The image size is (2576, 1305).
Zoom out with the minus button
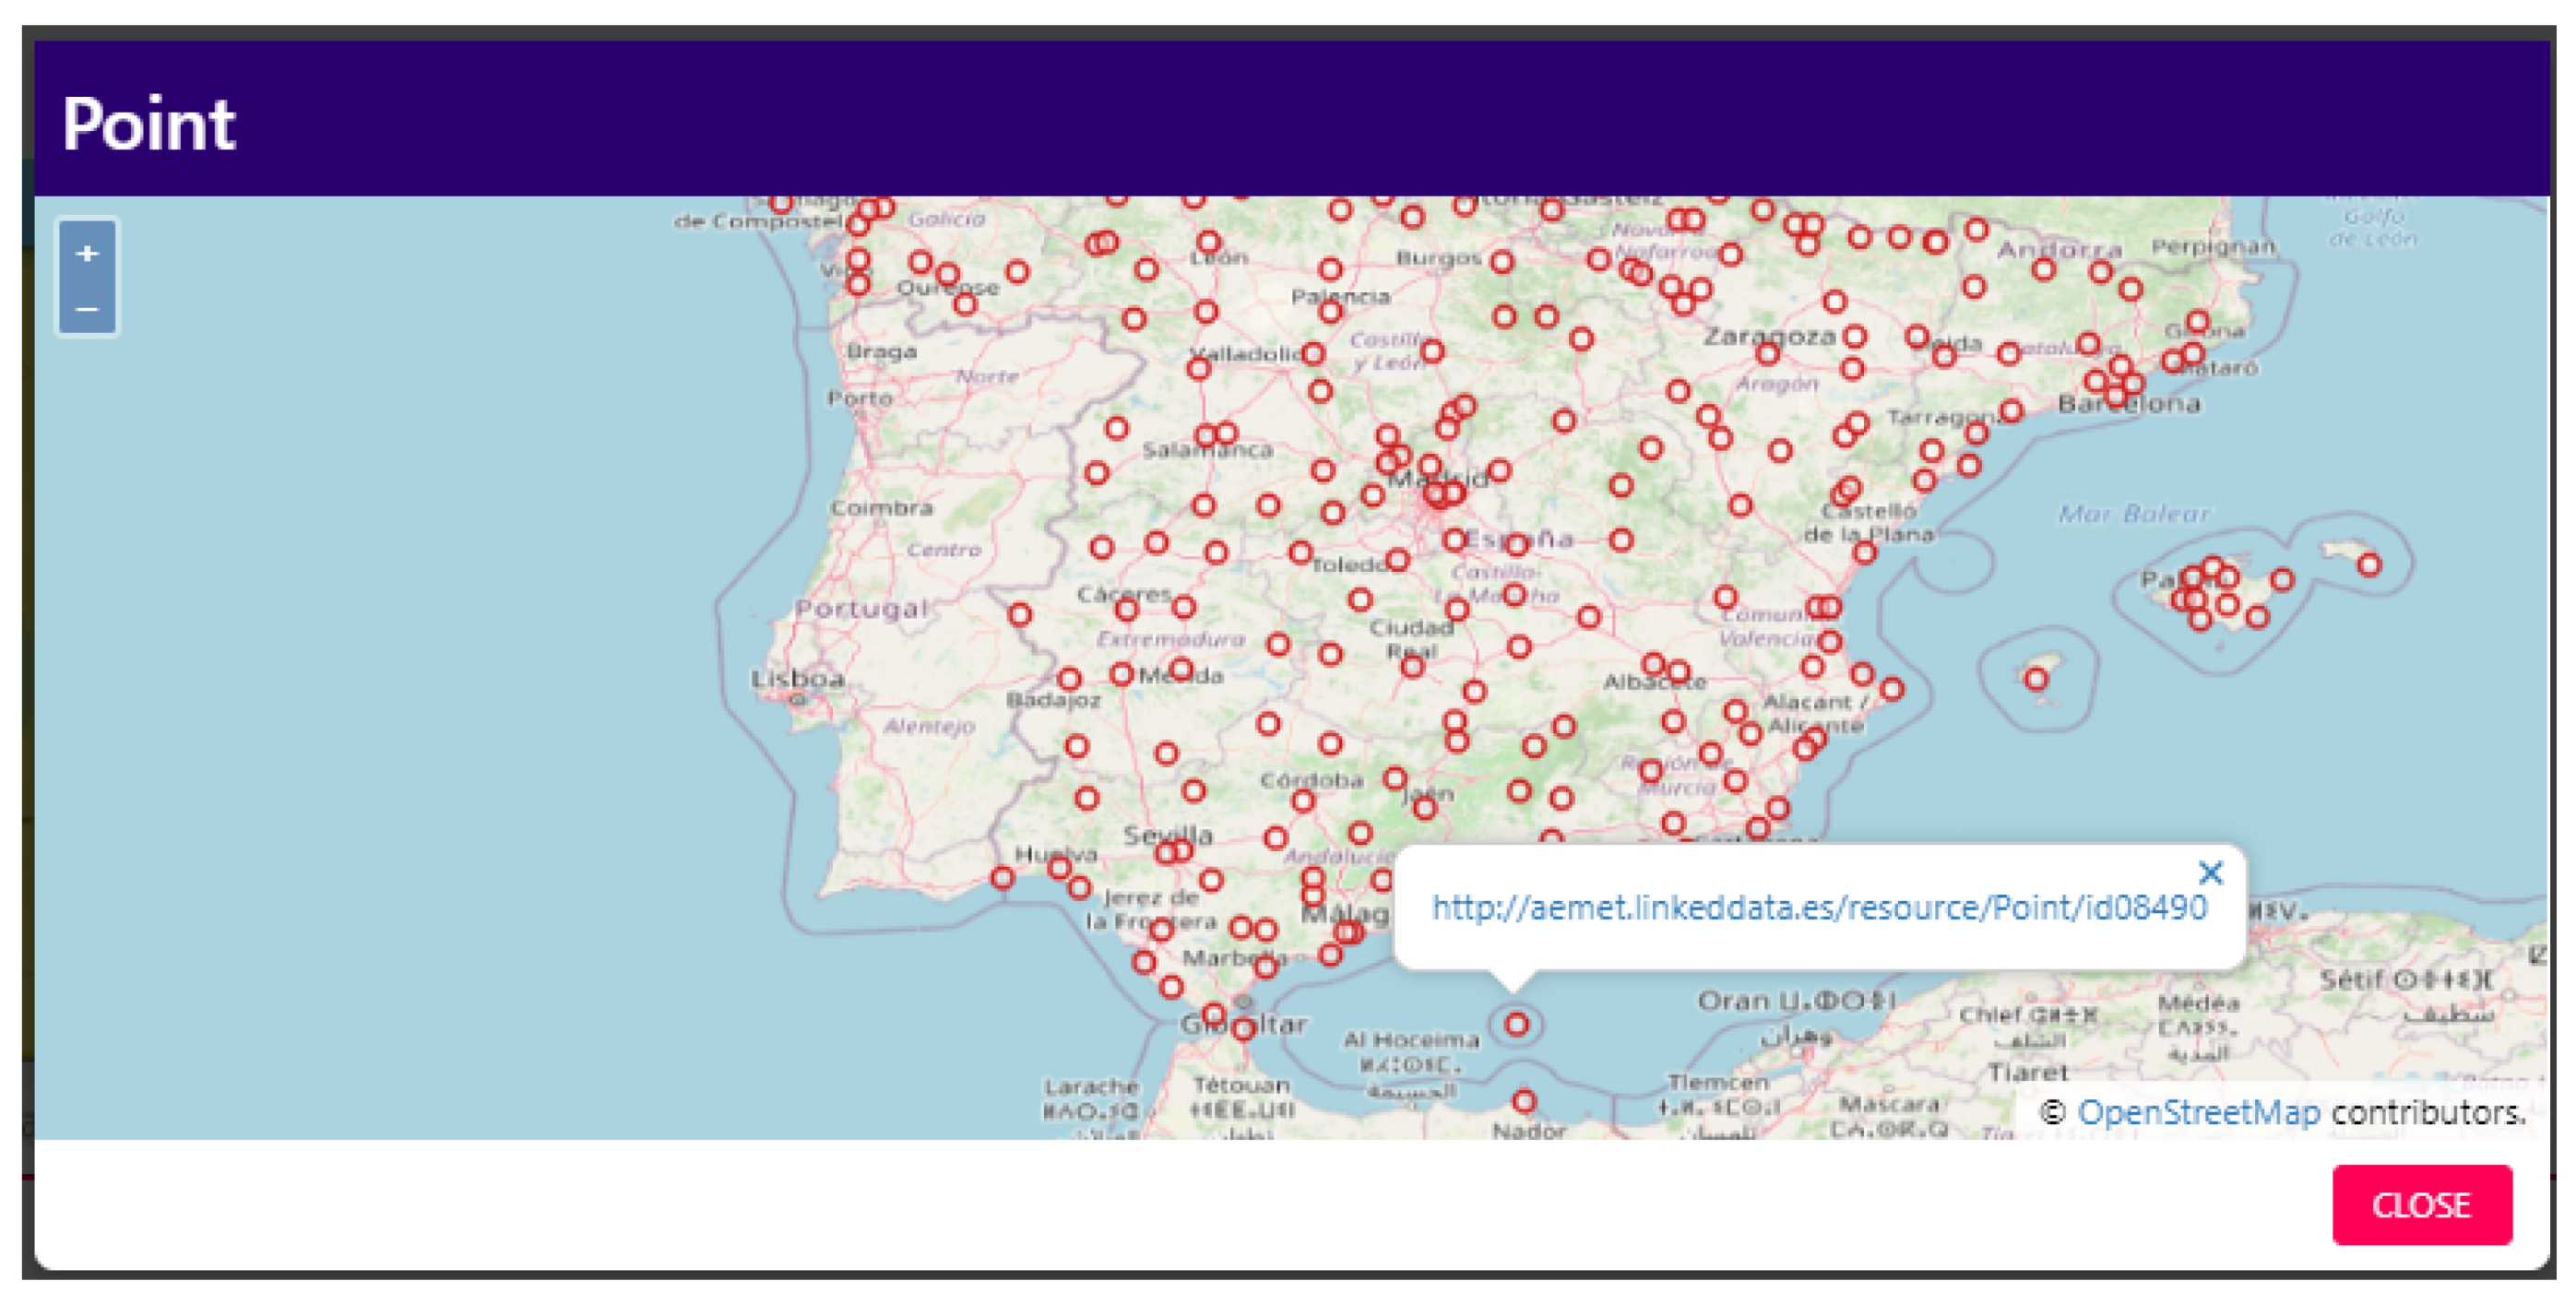click(x=87, y=308)
